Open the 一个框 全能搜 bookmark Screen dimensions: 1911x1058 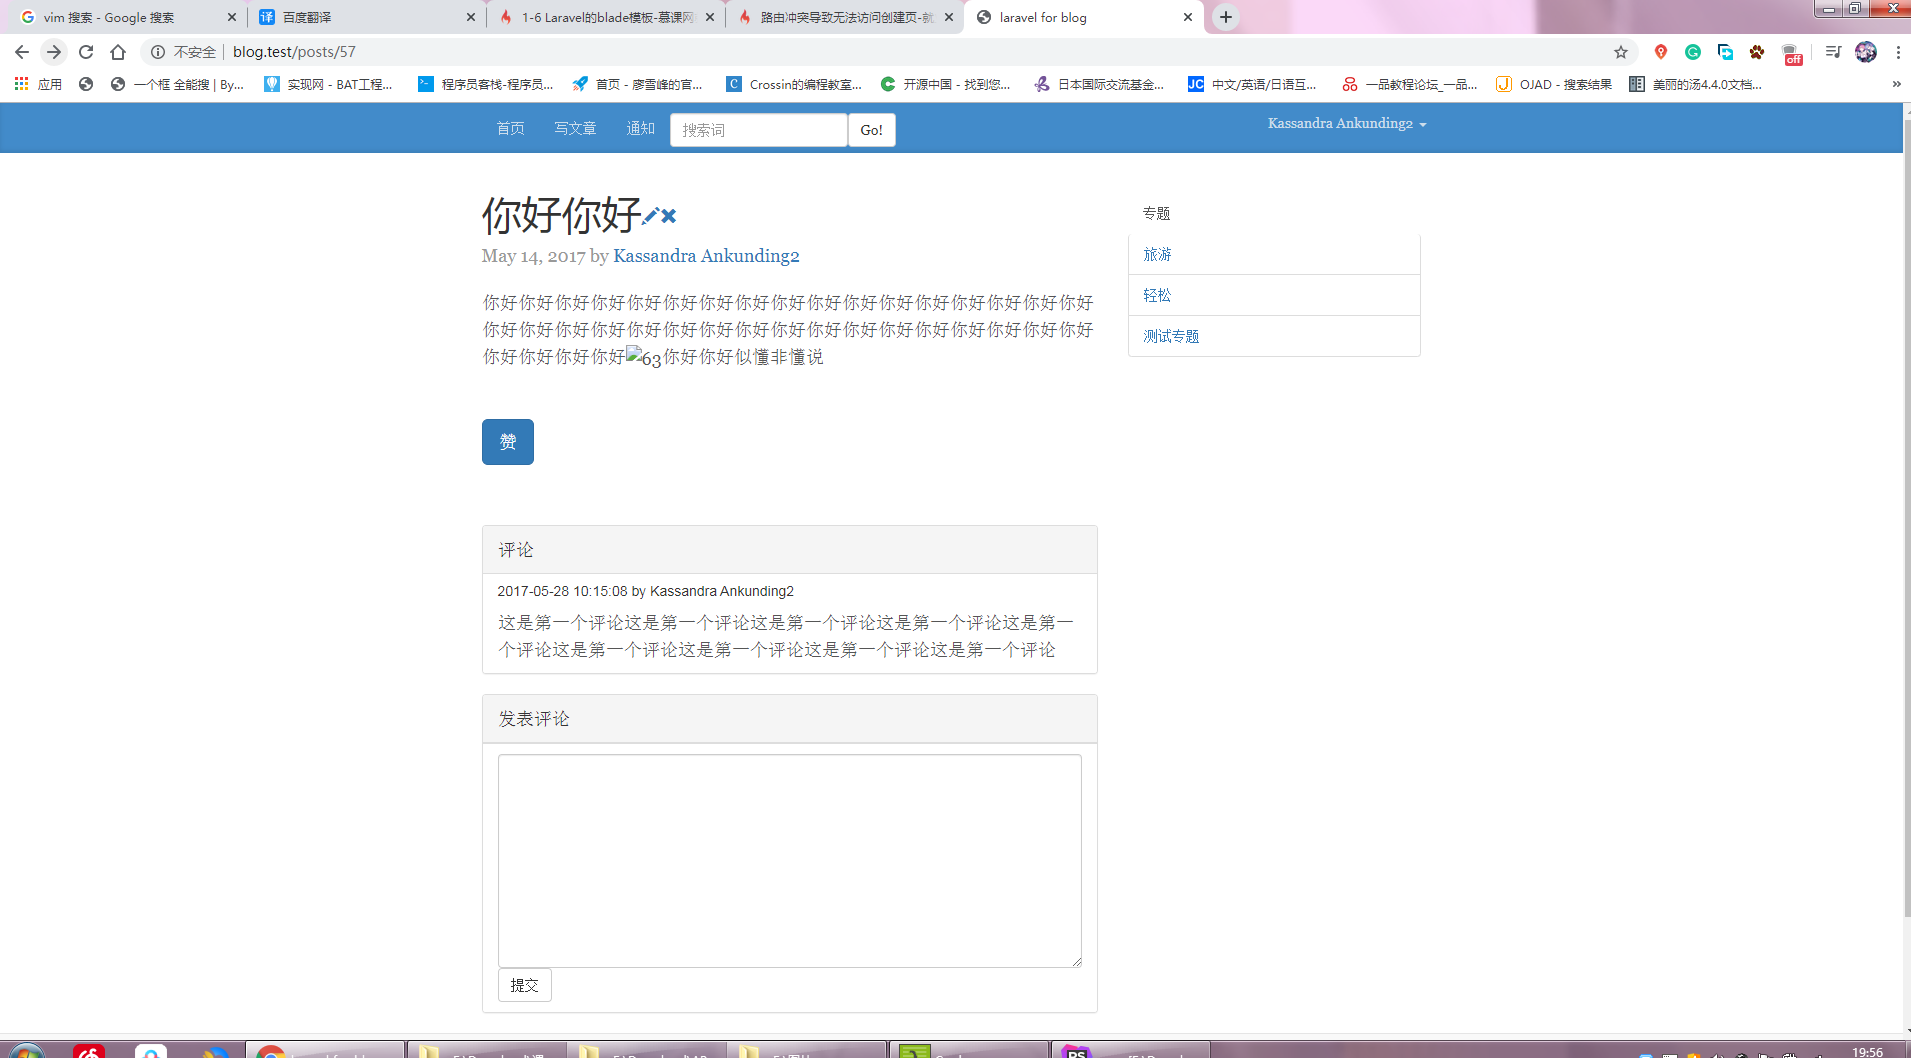(x=177, y=84)
